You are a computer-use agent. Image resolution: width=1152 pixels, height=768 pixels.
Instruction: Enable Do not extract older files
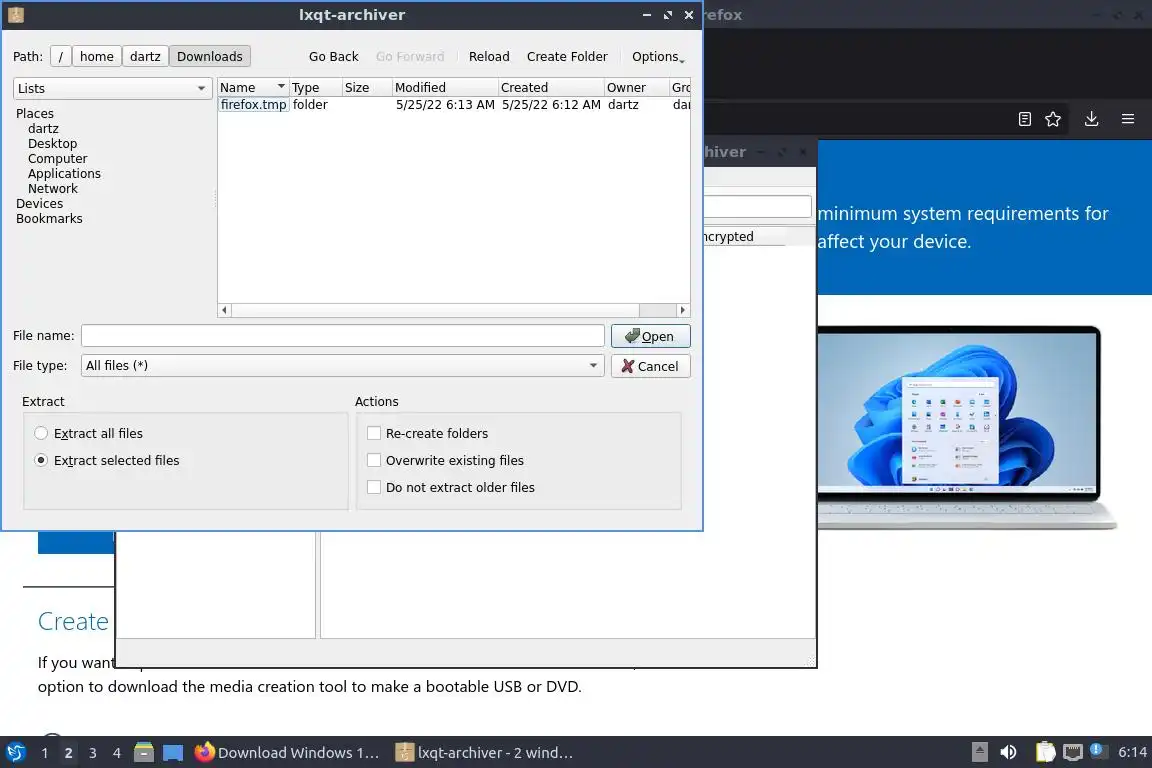(x=374, y=487)
